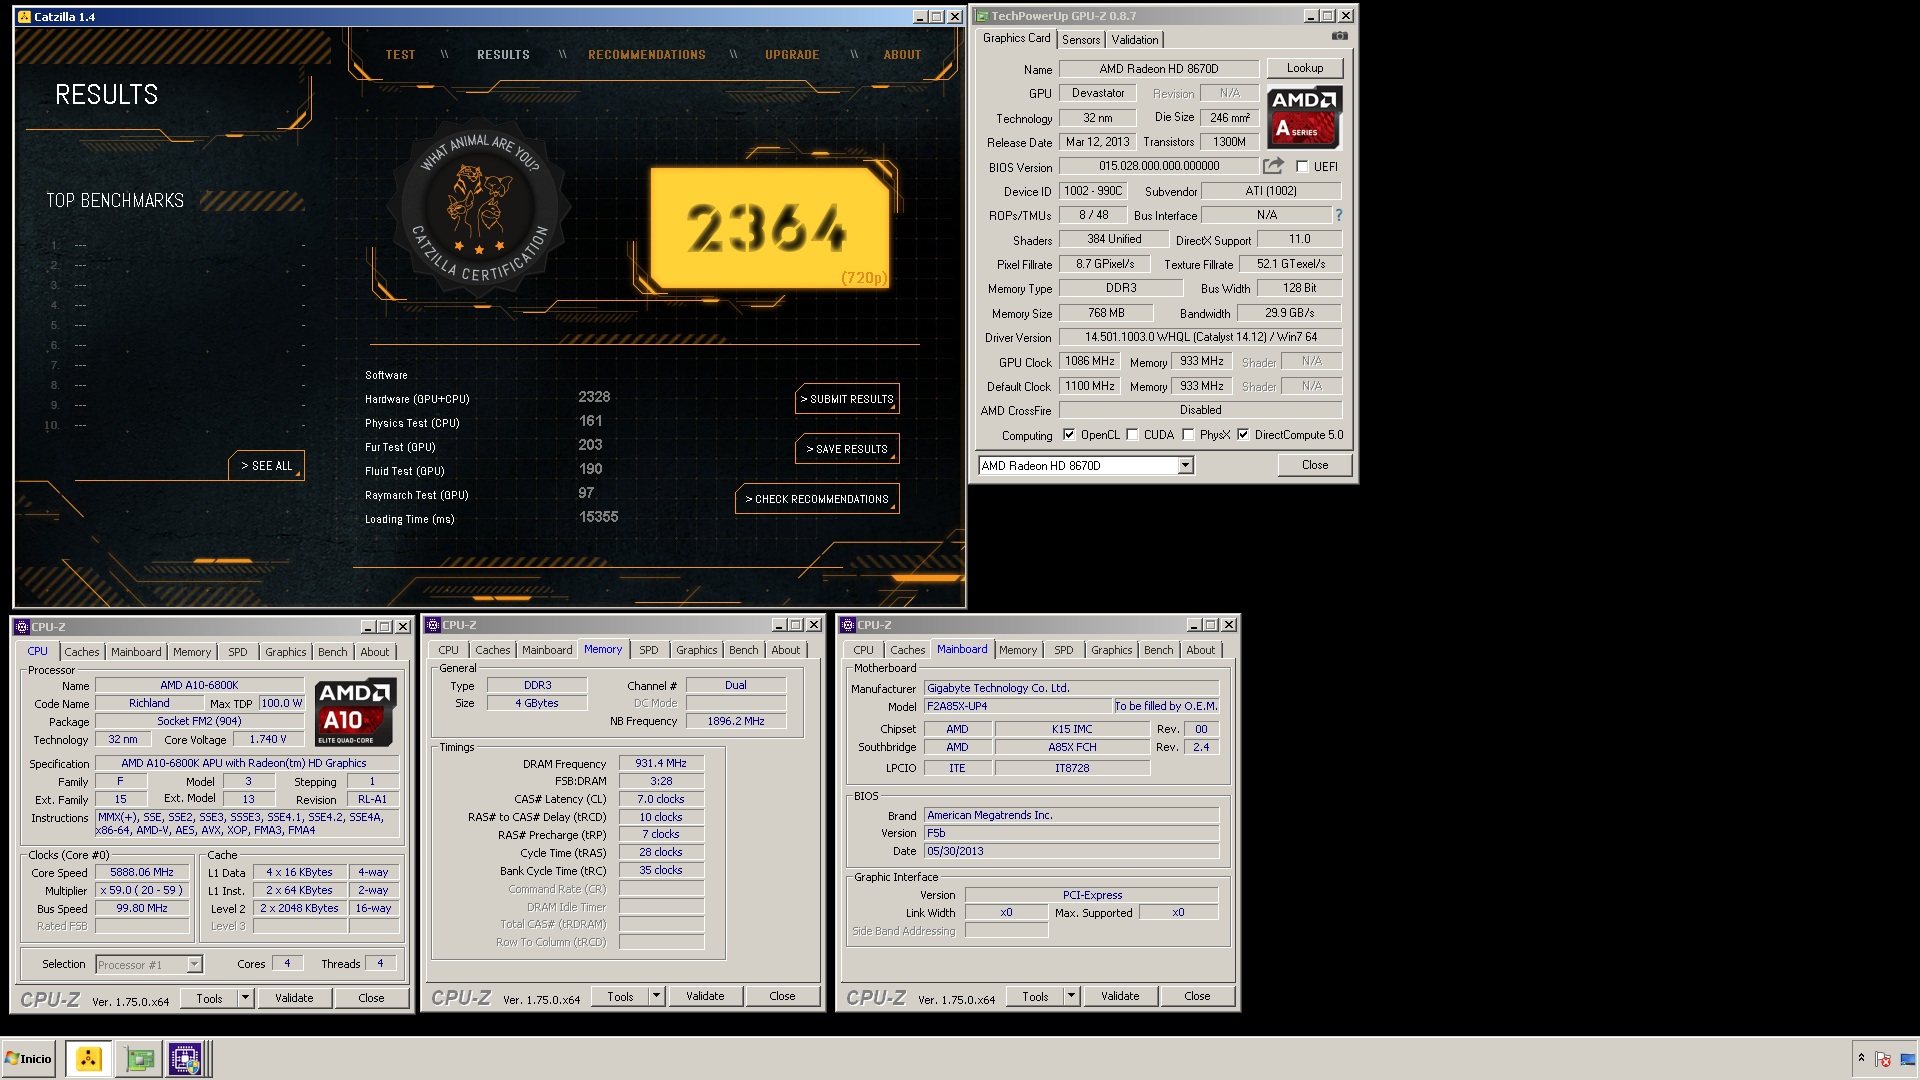This screenshot has height=1080, width=1920.
Task: Click the Catzilla certification badge
Action: (x=480, y=208)
